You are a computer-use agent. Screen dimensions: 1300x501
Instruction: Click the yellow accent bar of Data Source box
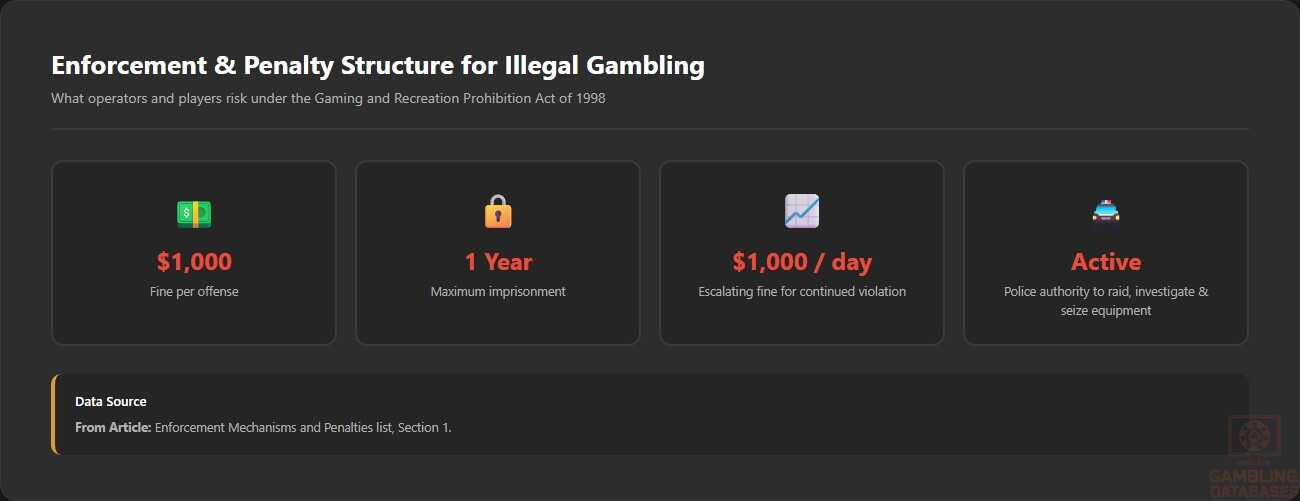point(53,414)
